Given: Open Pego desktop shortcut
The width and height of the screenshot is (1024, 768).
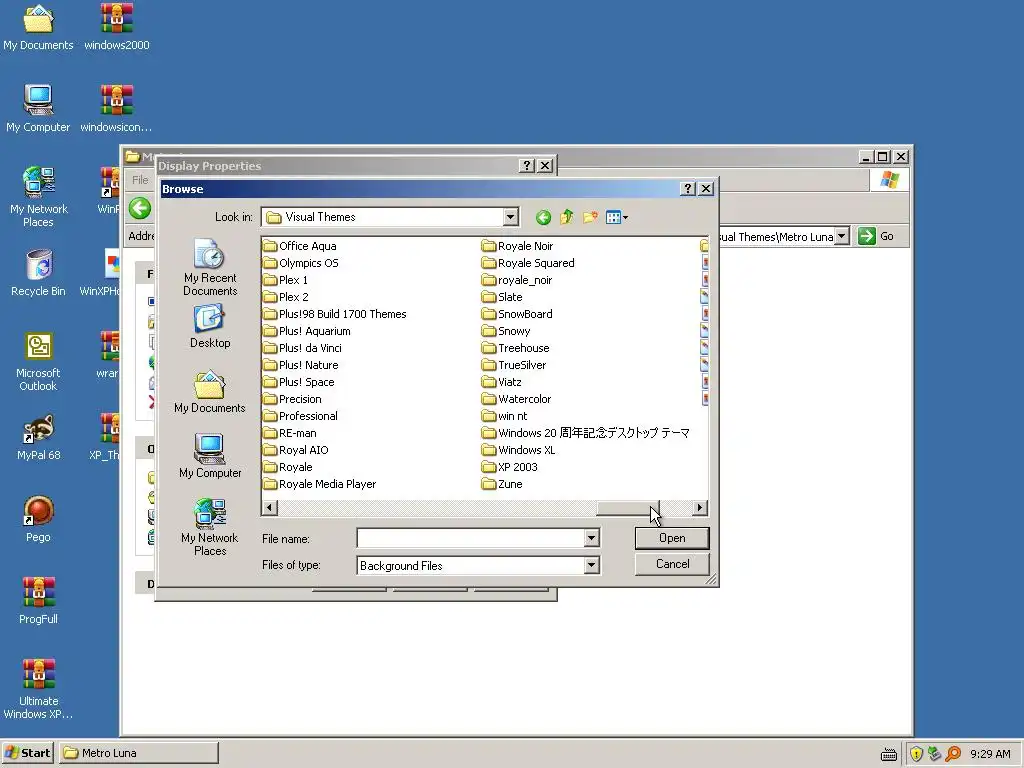Looking at the screenshot, I should pos(38,519).
